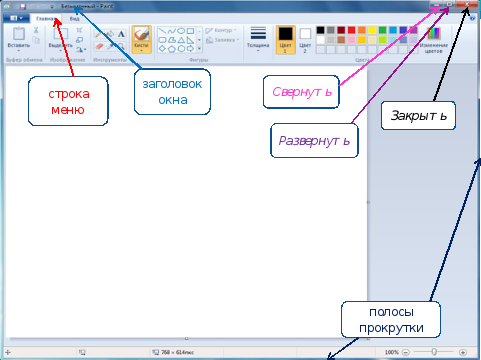Select the Eraser tool
The width and height of the screenshot is (481, 360).
click(99, 46)
